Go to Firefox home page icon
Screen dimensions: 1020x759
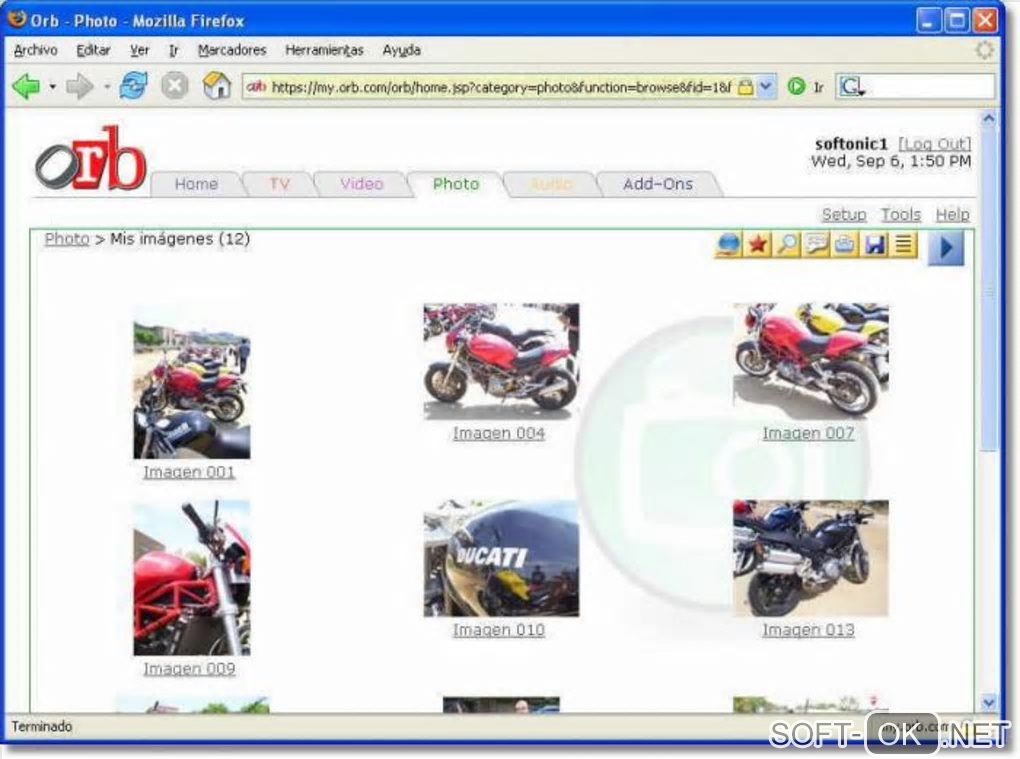click(217, 86)
